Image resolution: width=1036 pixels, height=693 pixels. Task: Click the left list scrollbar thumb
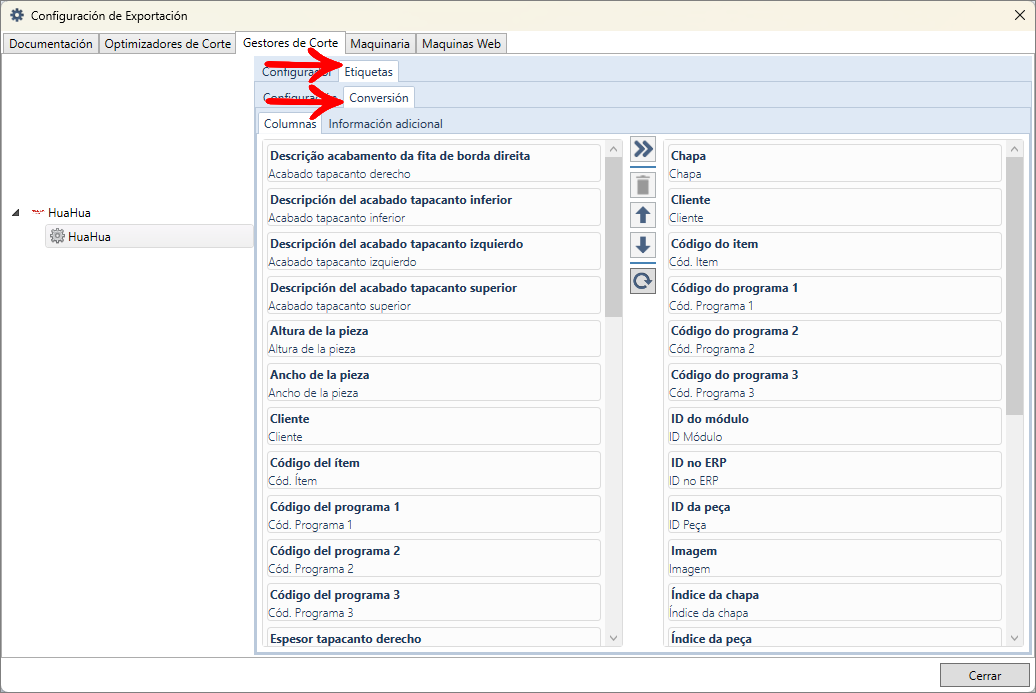click(x=613, y=237)
